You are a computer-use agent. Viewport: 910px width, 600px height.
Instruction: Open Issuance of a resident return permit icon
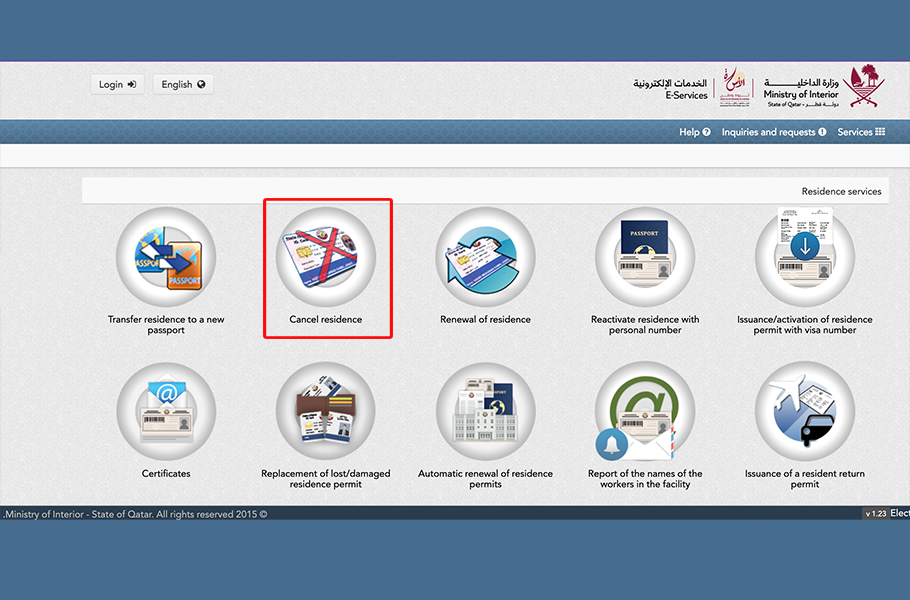[804, 411]
